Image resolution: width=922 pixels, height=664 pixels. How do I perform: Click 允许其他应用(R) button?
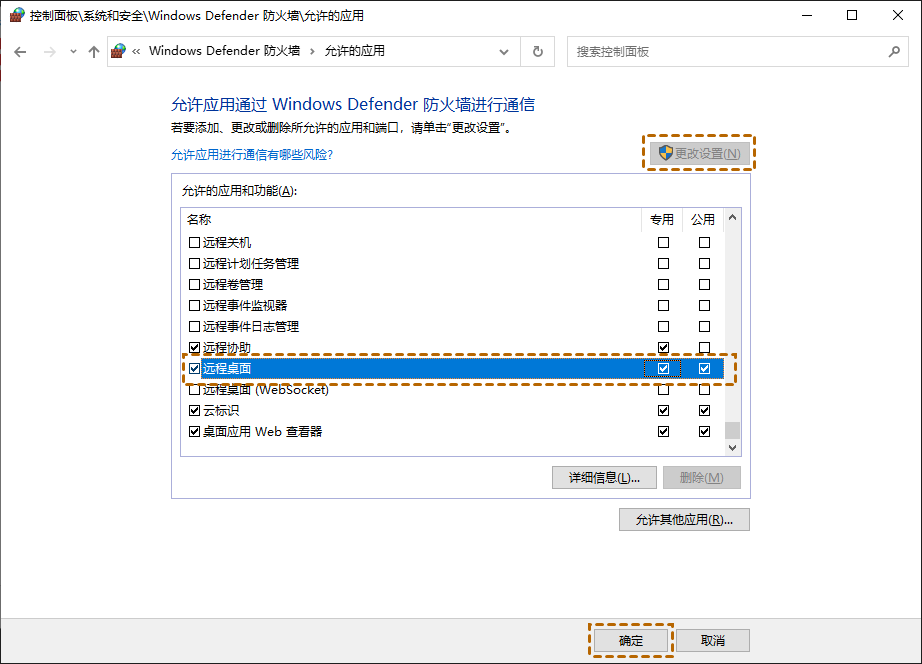pos(684,519)
